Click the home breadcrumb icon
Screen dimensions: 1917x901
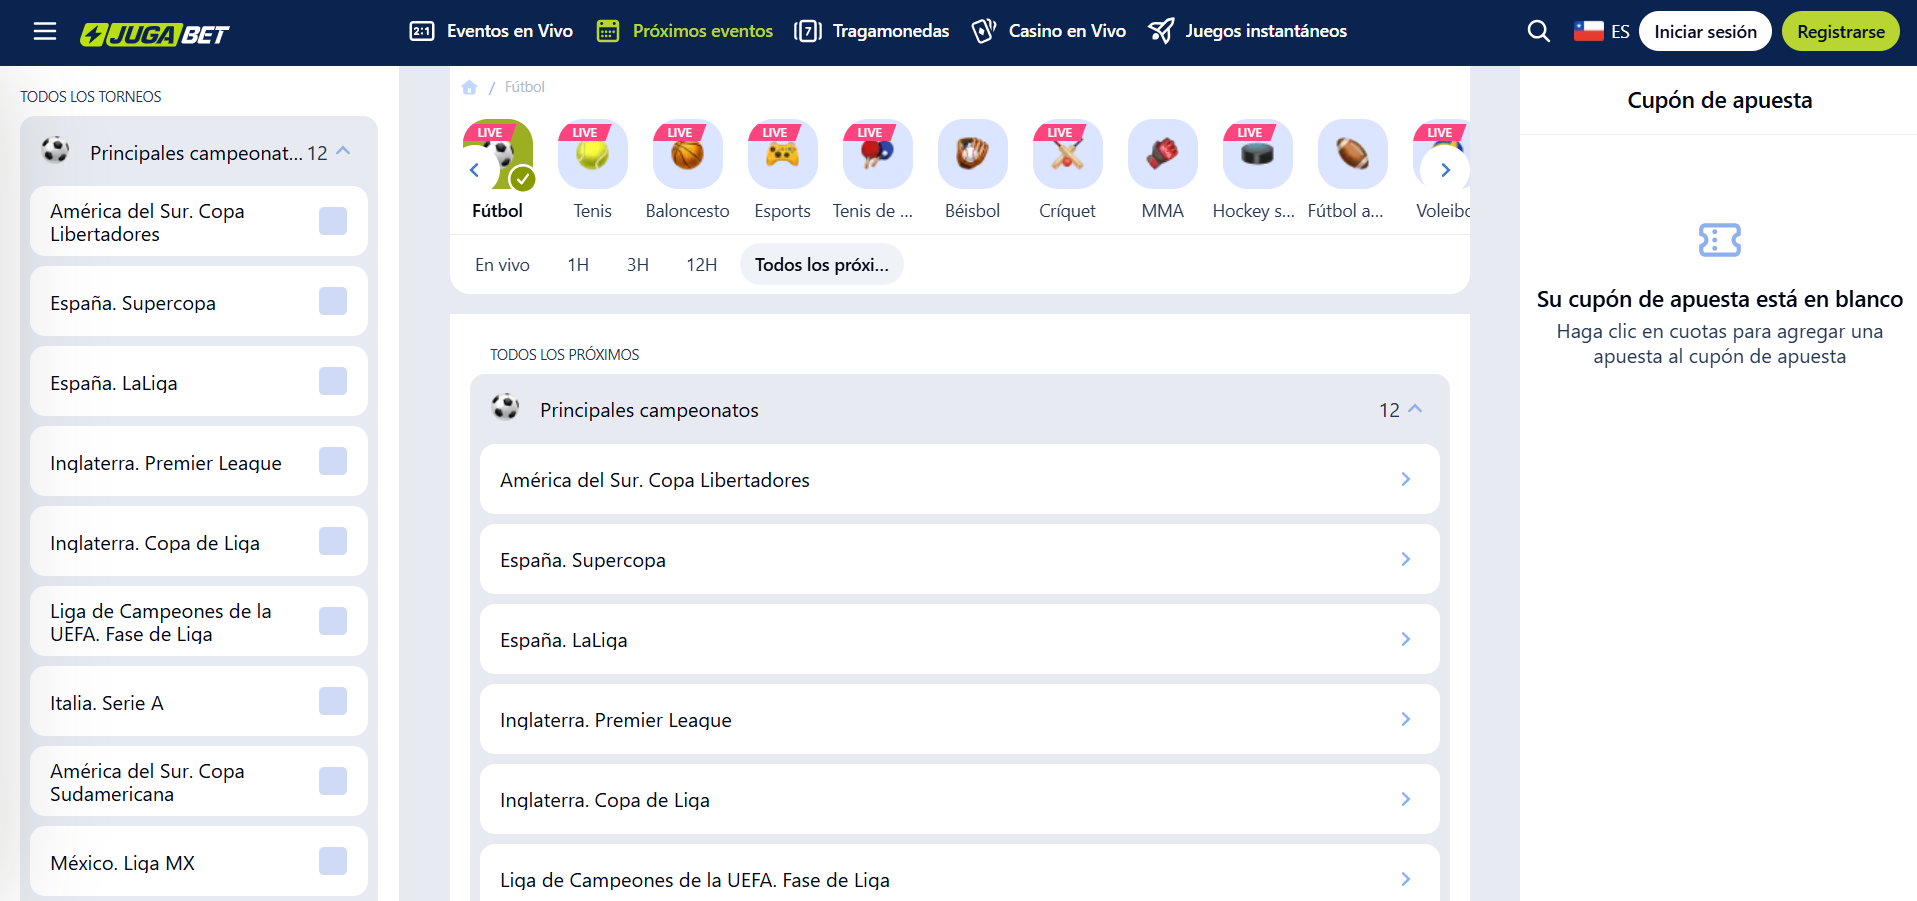point(469,88)
